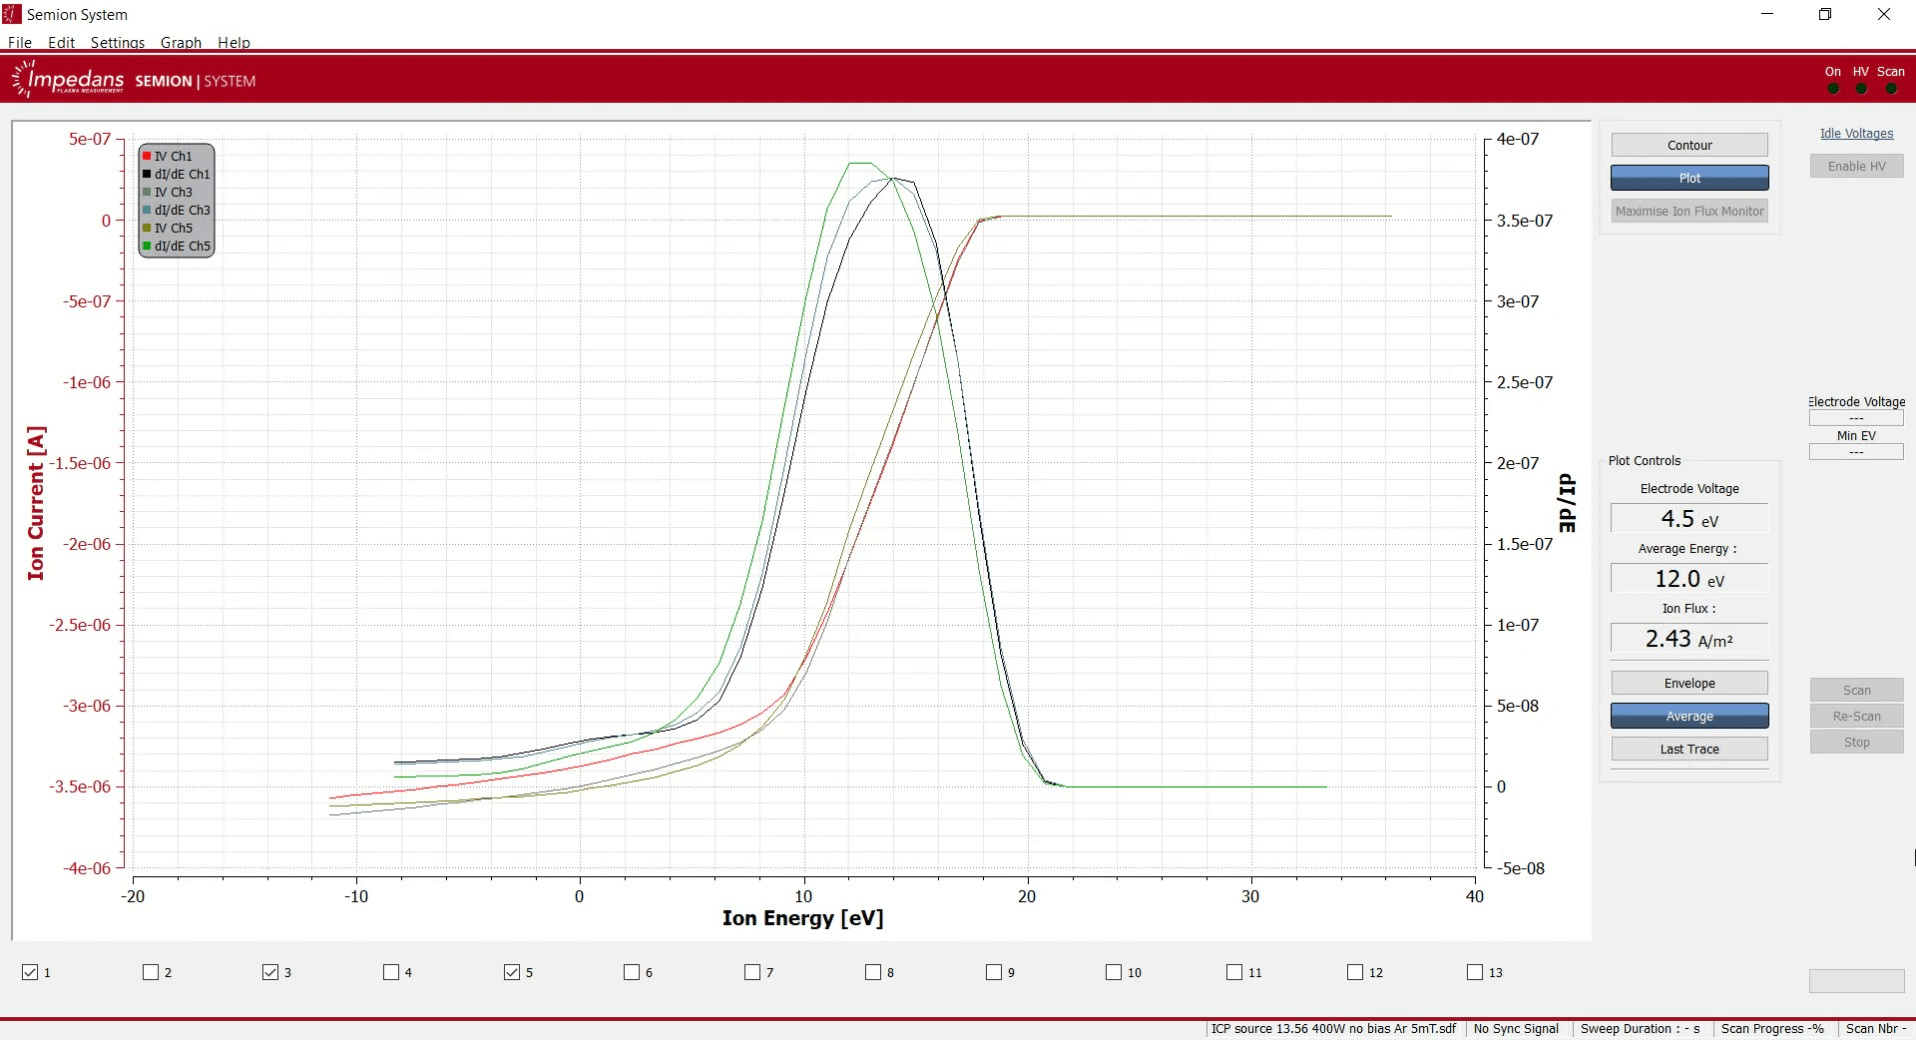The image size is (1916, 1040).
Task: Open the Graph menu
Action: point(180,42)
